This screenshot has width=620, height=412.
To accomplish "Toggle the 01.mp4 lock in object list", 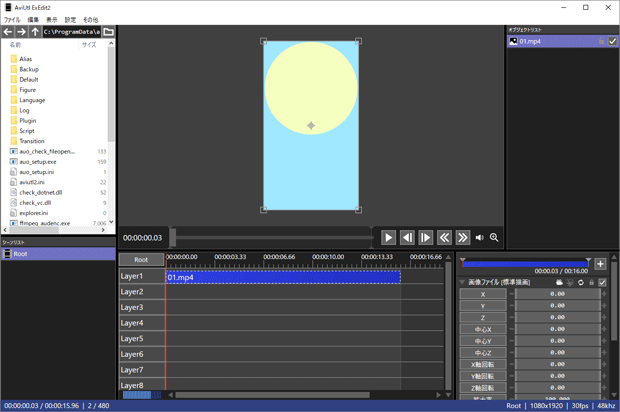I will point(601,41).
